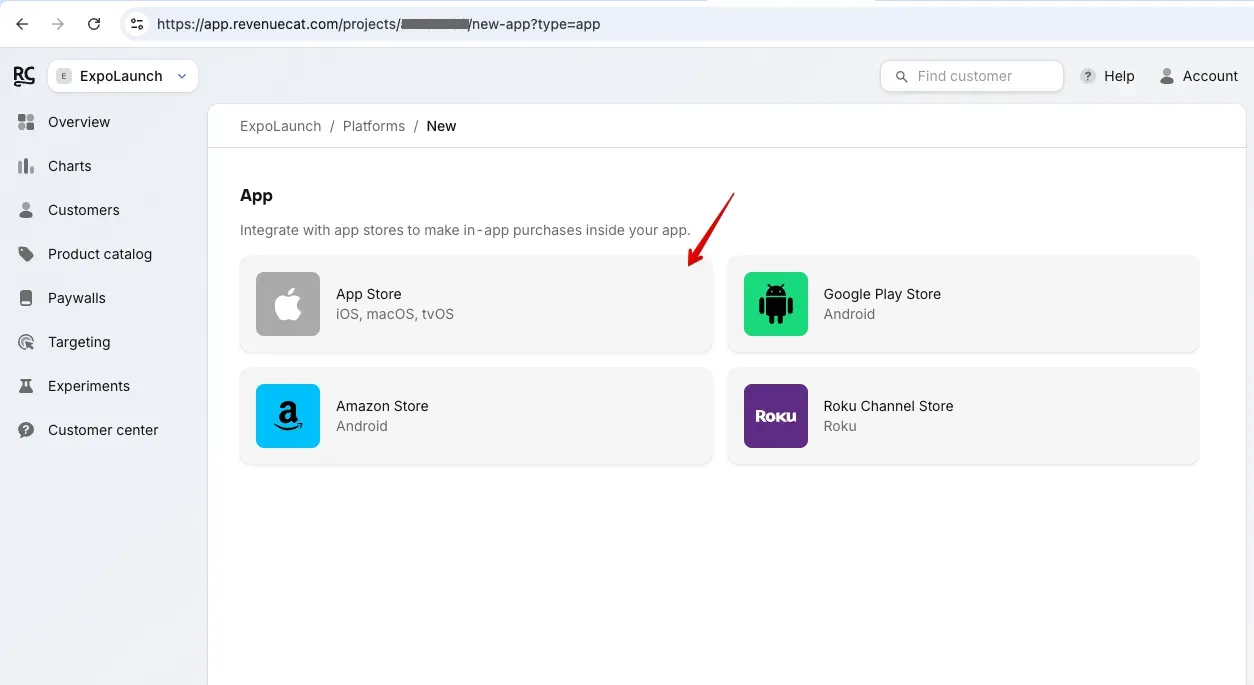Click the Product catalog tag icon
The width and height of the screenshot is (1254, 685).
(27, 254)
